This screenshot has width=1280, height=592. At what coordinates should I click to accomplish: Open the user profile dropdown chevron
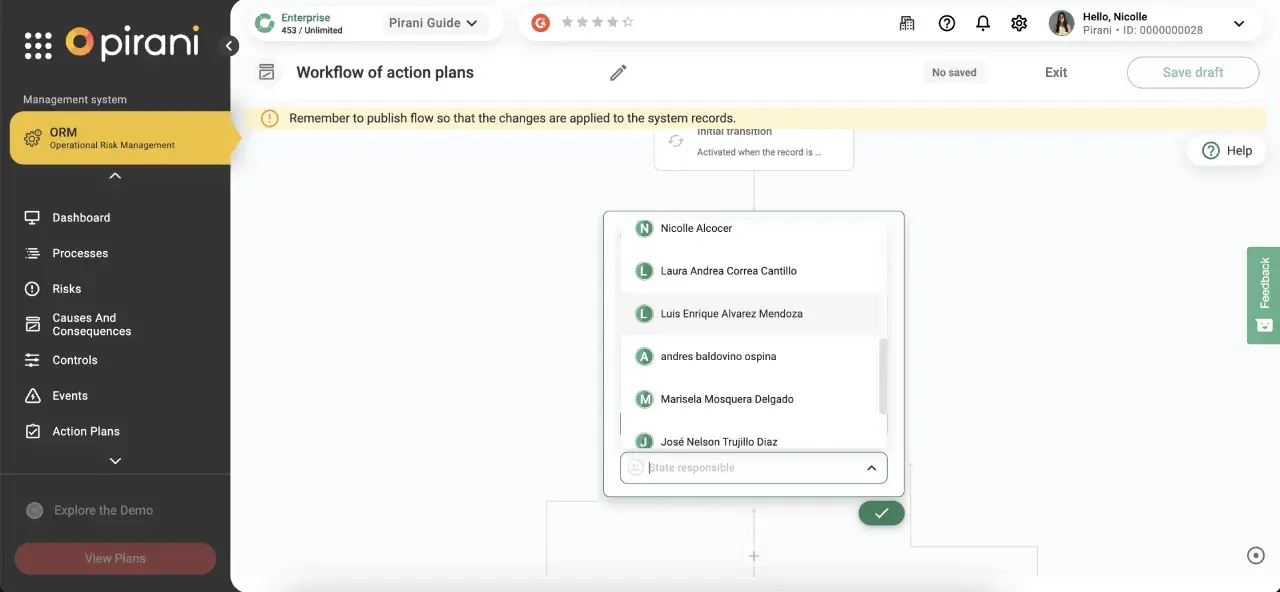point(1239,24)
